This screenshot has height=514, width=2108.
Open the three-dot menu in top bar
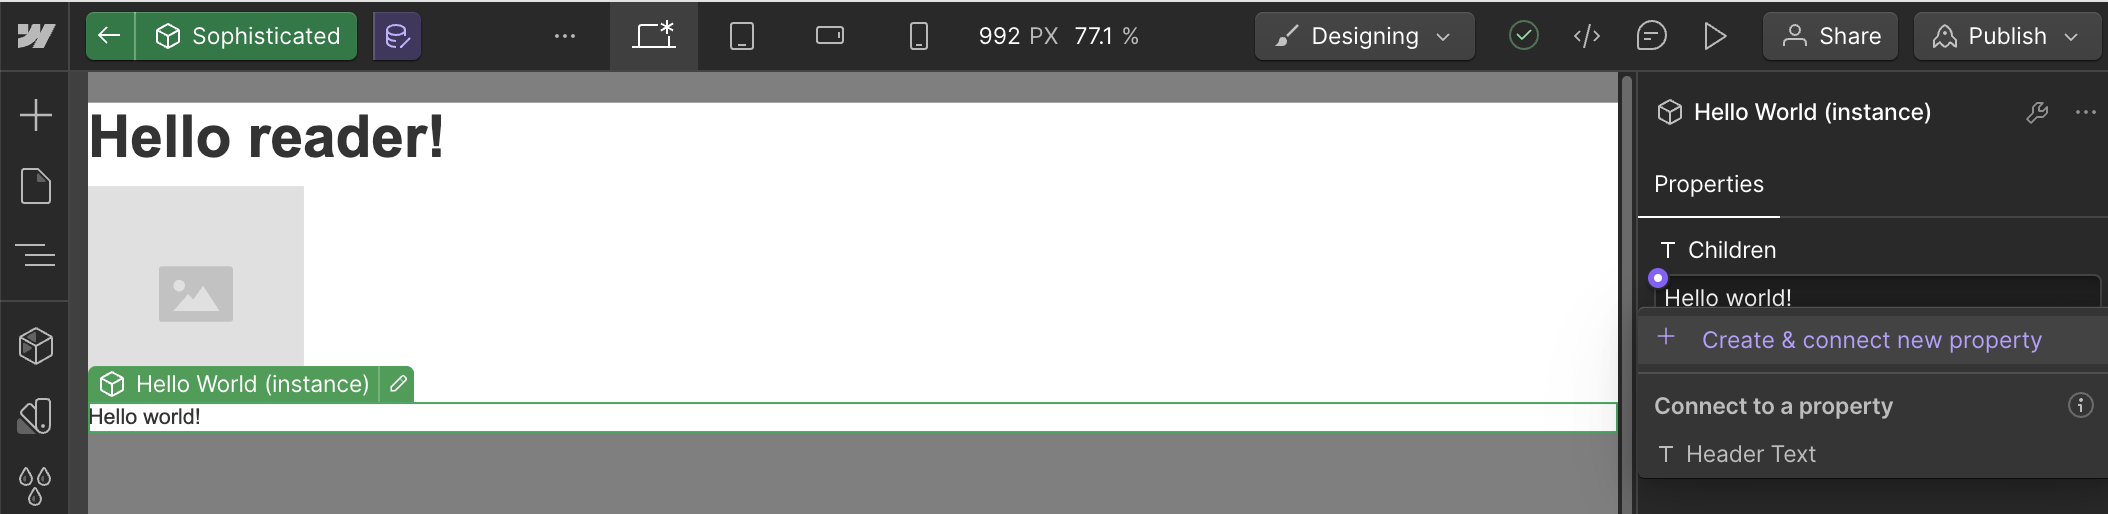coord(565,36)
